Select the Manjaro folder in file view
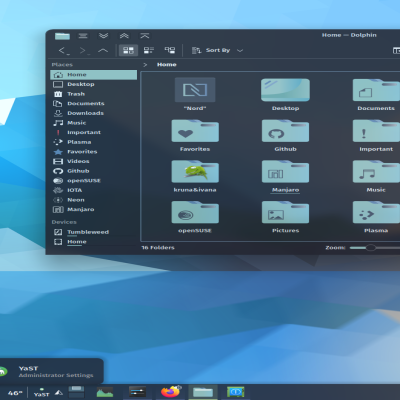Image resolution: width=400 pixels, height=400 pixels. [285, 176]
